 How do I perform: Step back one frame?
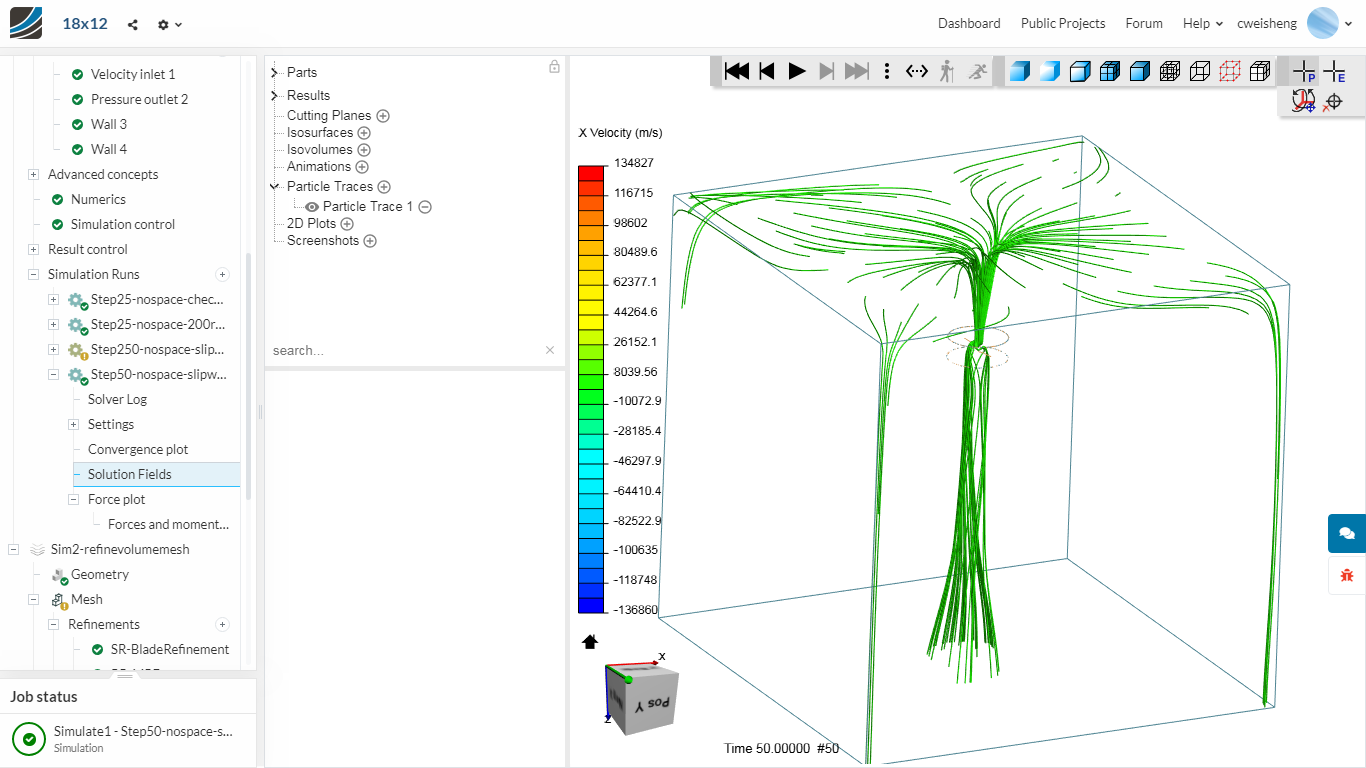coord(767,71)
